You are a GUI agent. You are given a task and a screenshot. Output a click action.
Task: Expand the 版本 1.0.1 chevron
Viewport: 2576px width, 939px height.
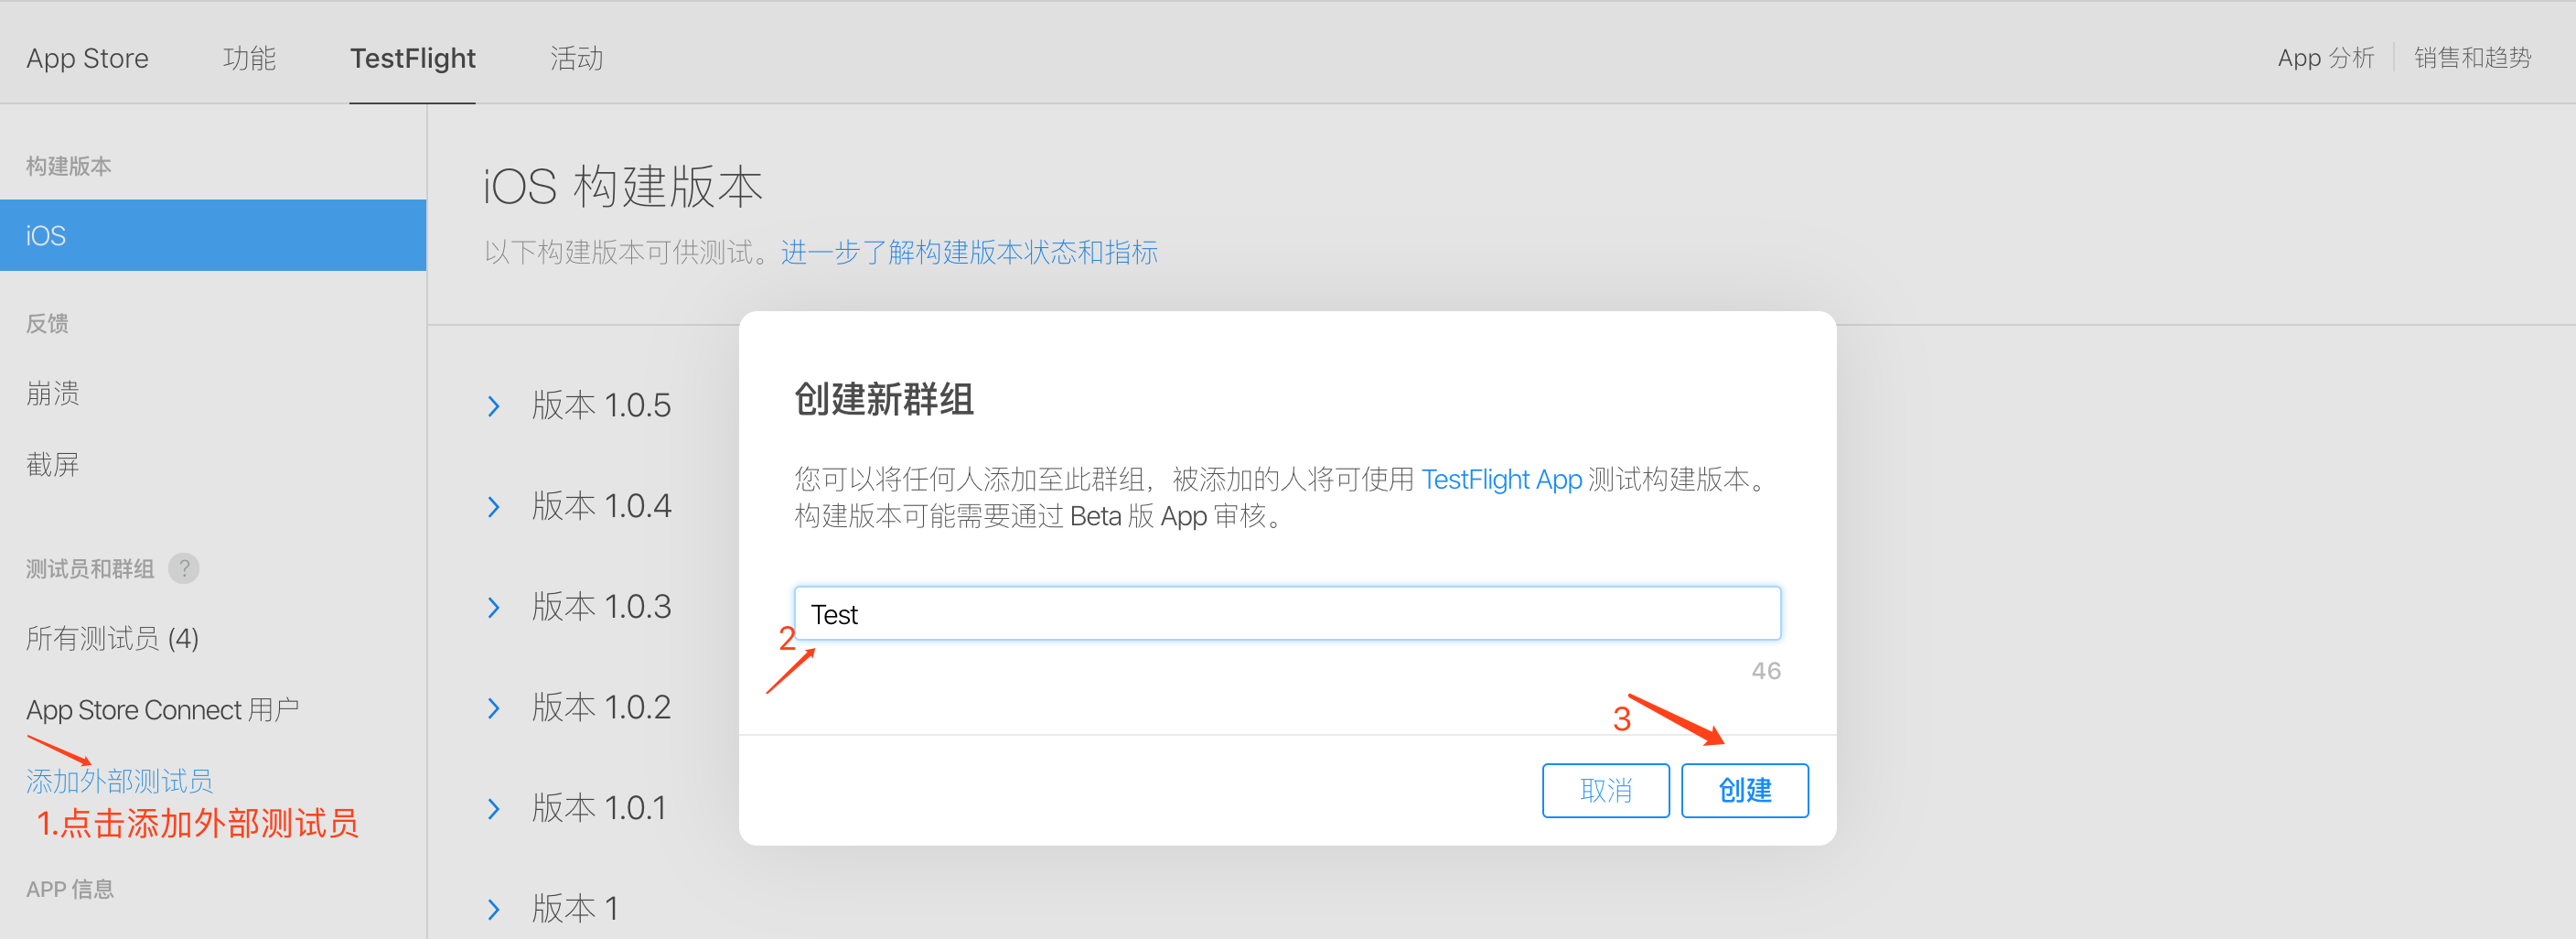(x=494, y=808)
